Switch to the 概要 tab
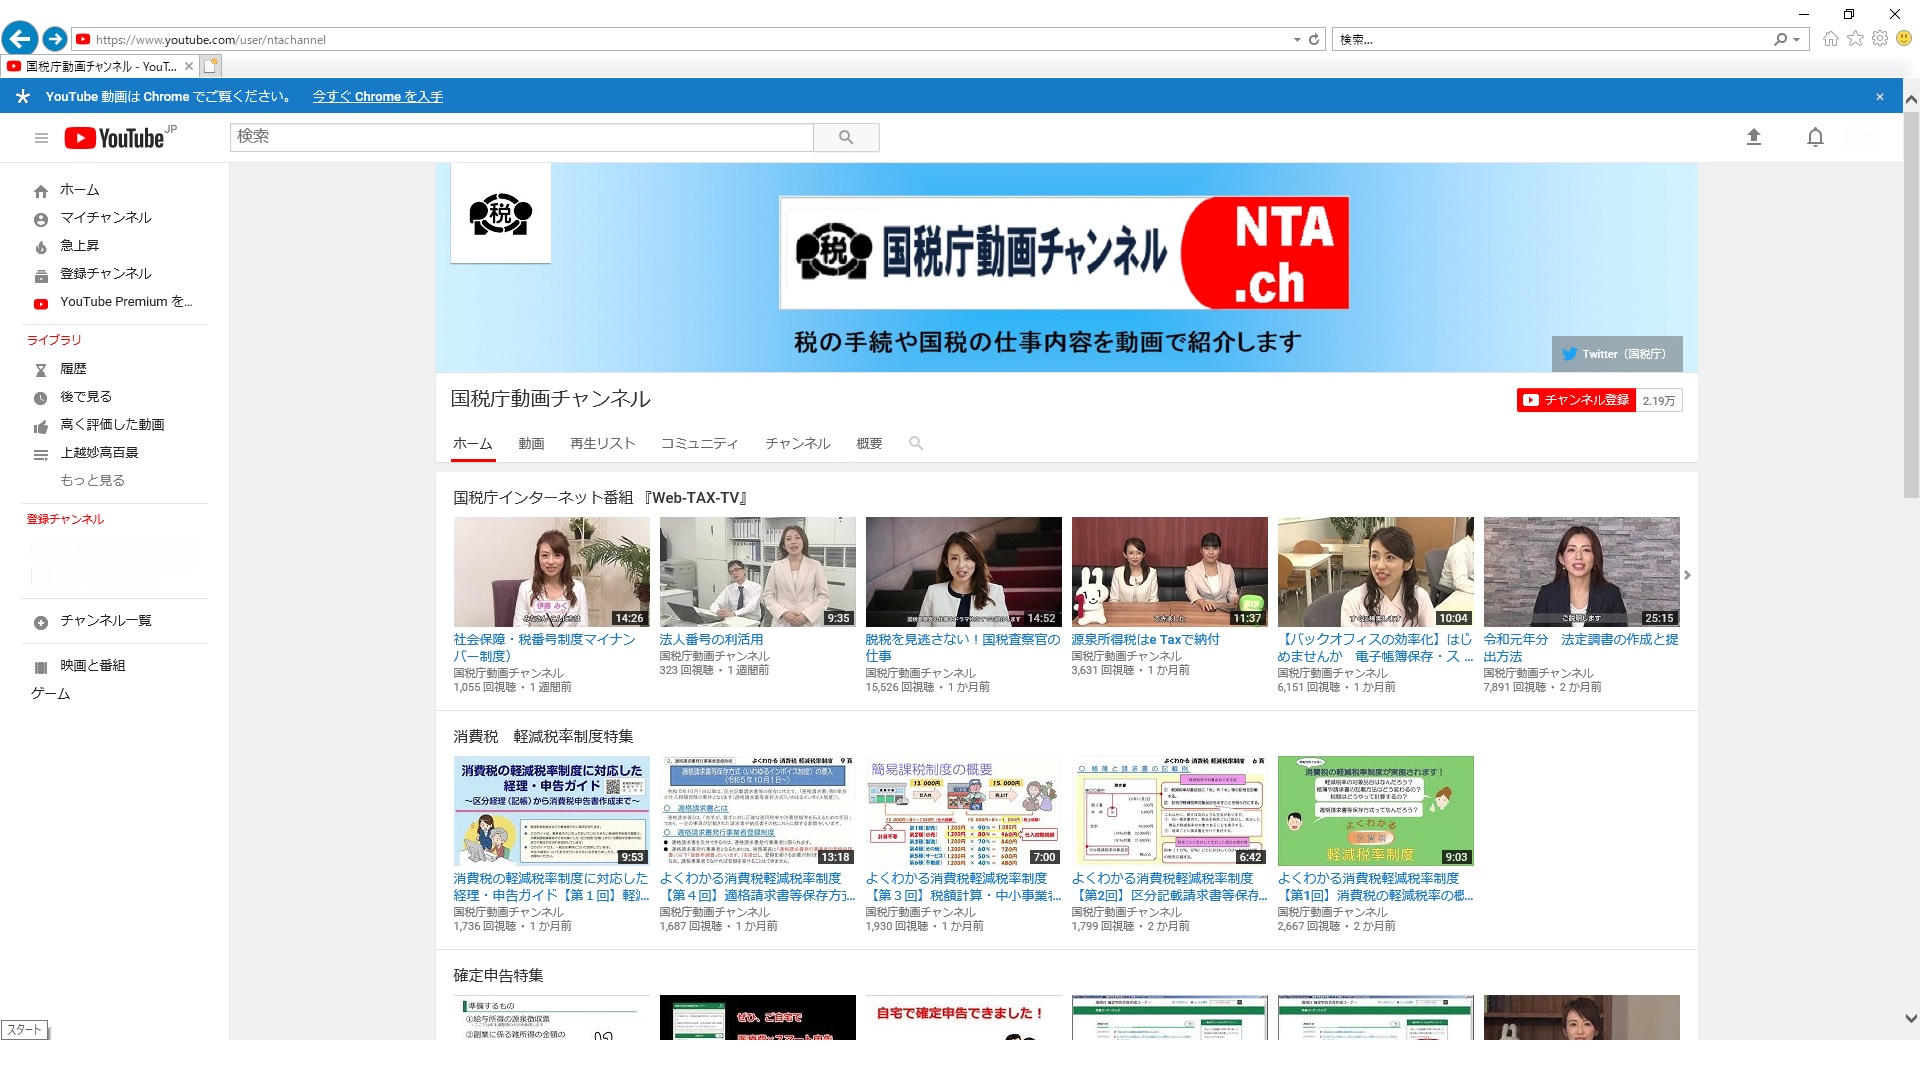Viewport: 1920px width, 1080px height. pyautogui.click(x=869, y=444)
